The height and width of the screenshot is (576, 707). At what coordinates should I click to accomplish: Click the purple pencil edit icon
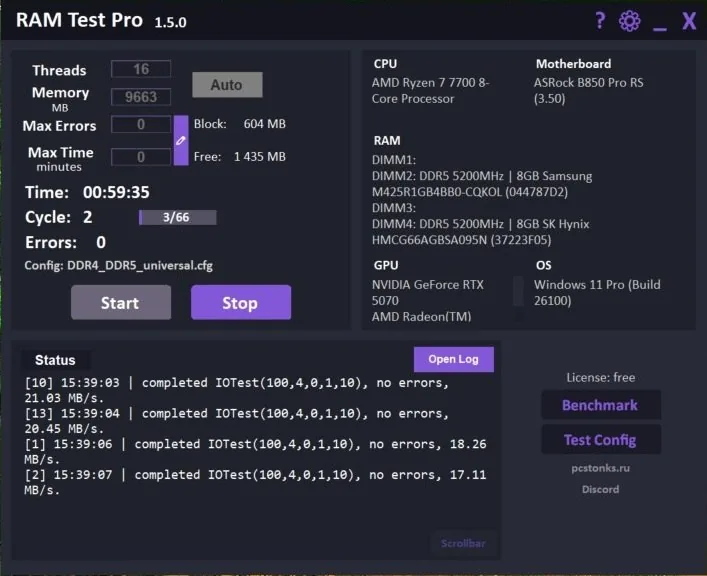181,140
